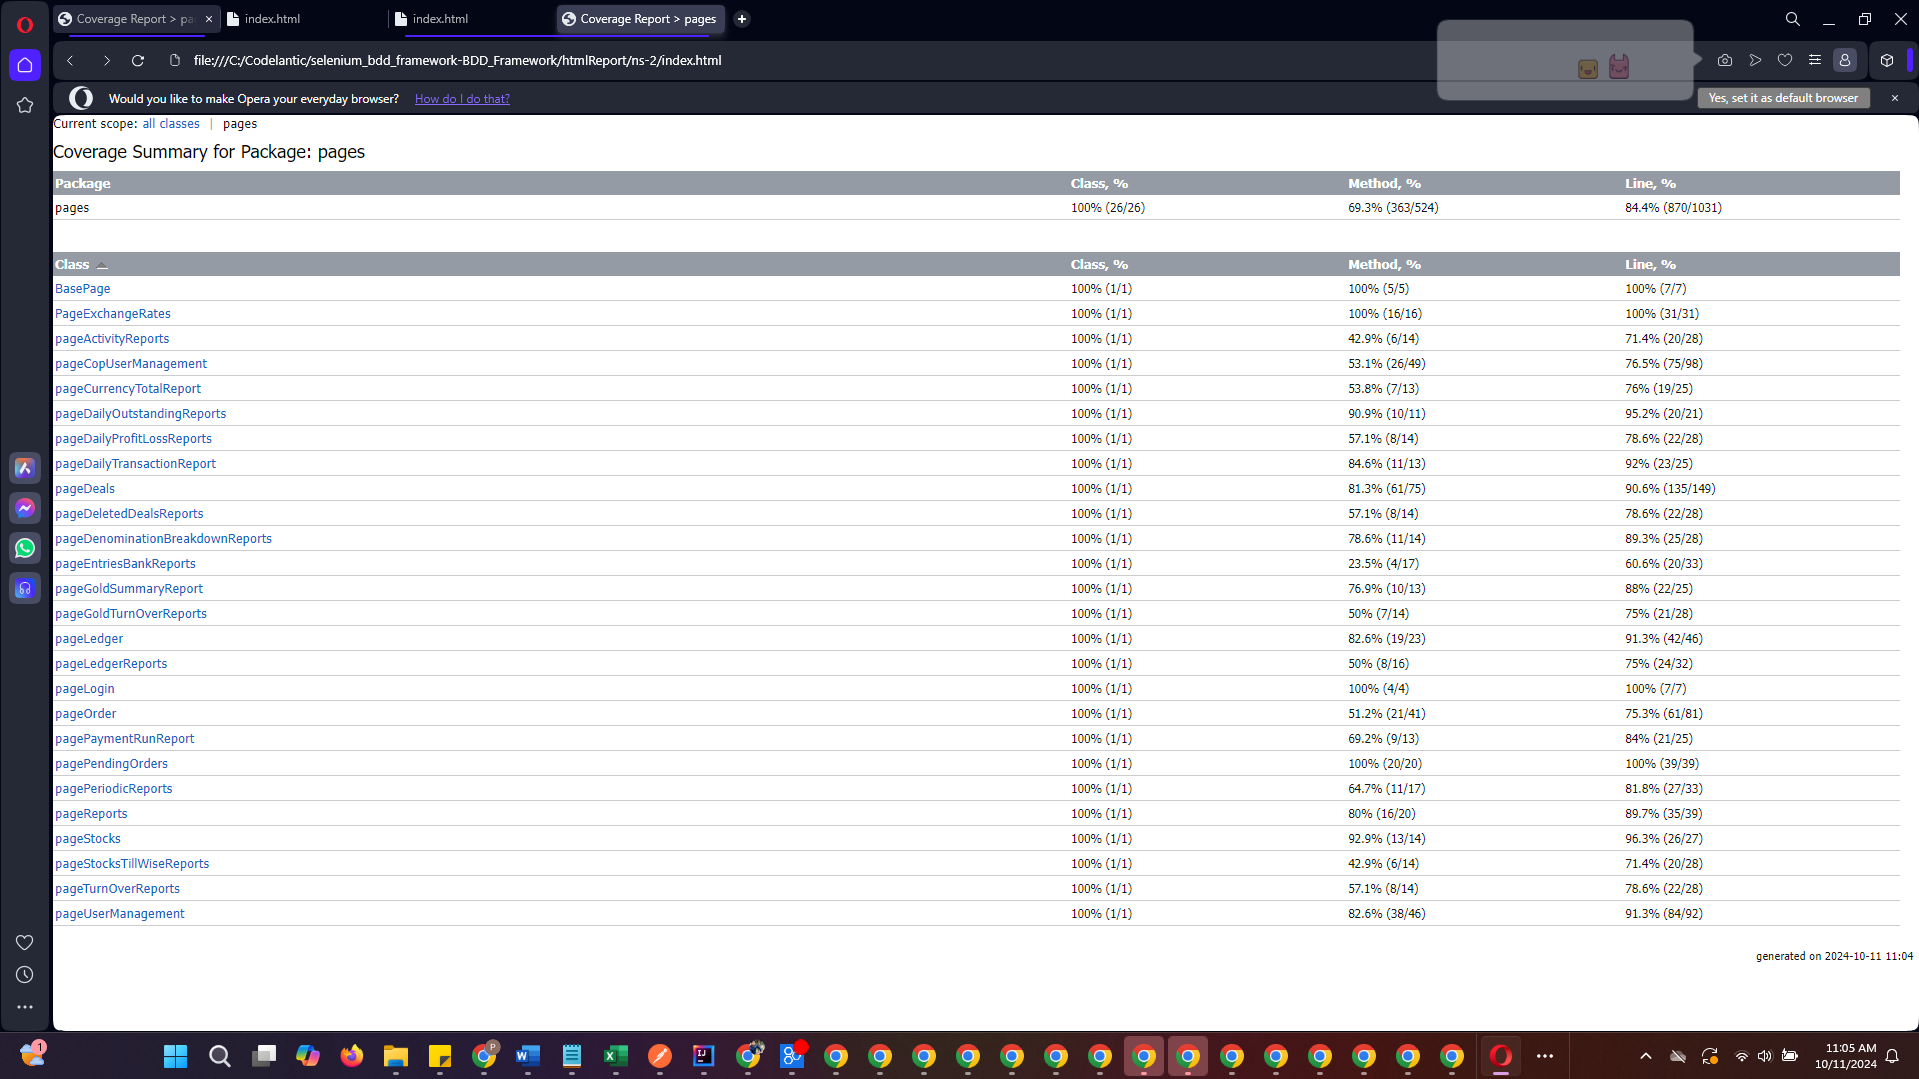The image size is (1919, 1079).
Task: Open pageCurrencyTotalReport class link
Action: 128,389
